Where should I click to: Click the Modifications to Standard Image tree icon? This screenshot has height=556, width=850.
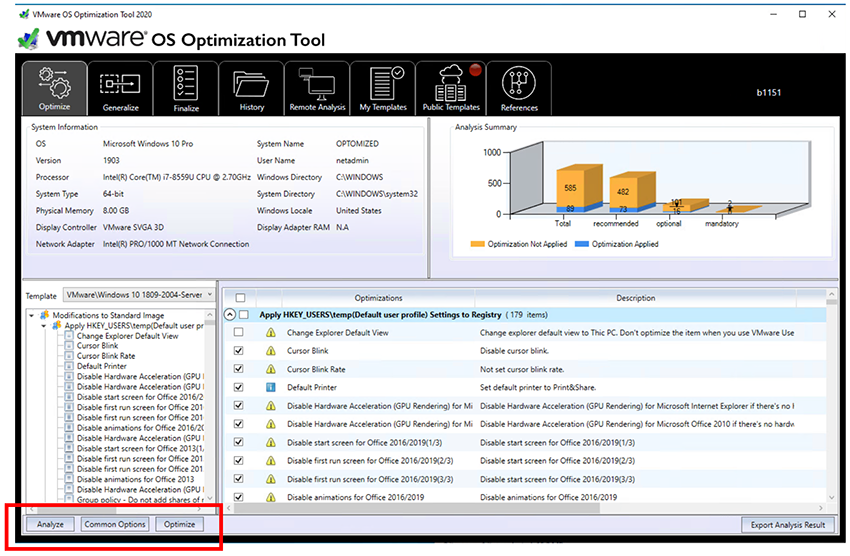[44, 315]
